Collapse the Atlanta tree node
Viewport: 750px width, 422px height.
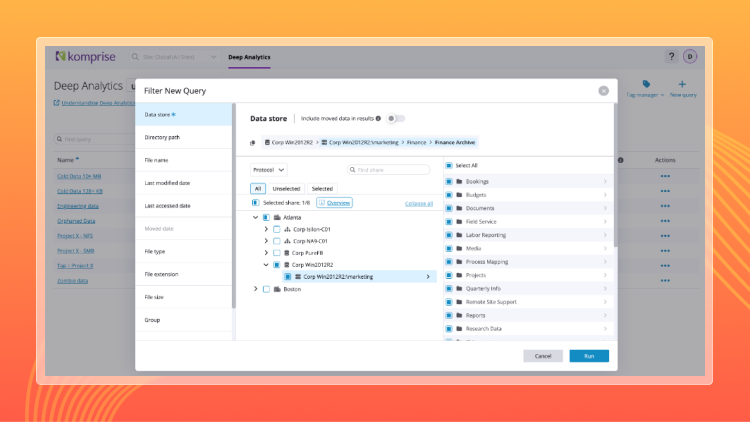coord(255,217)
